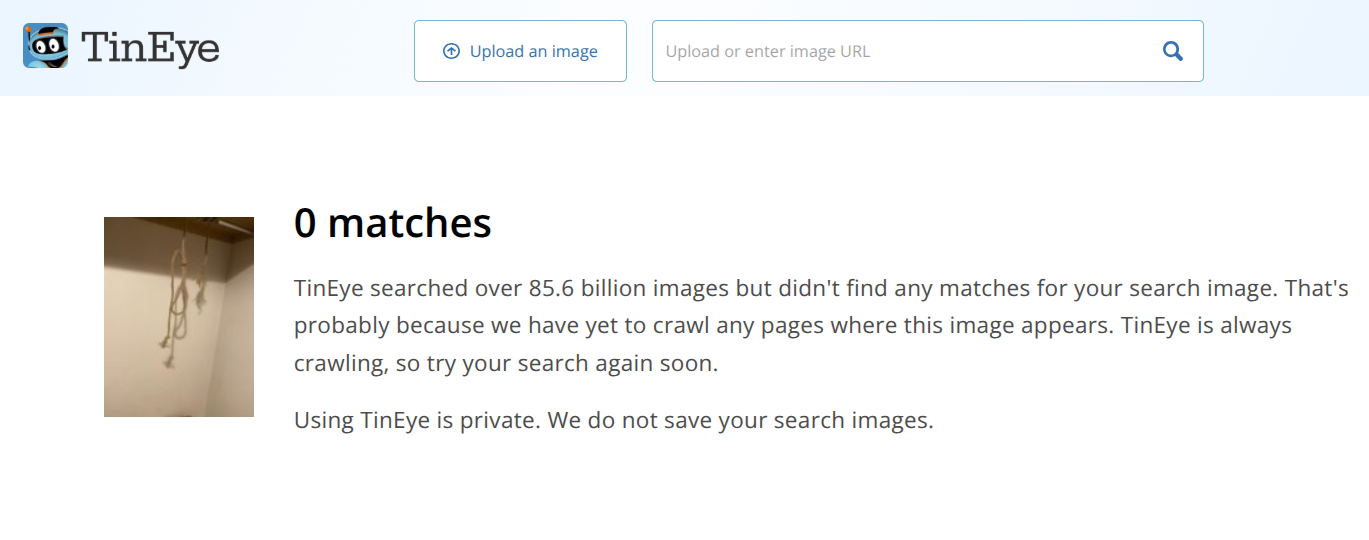Click the magnifying glass search icon
This screenshot has height=540, width=1369.
click(1173, 51)
